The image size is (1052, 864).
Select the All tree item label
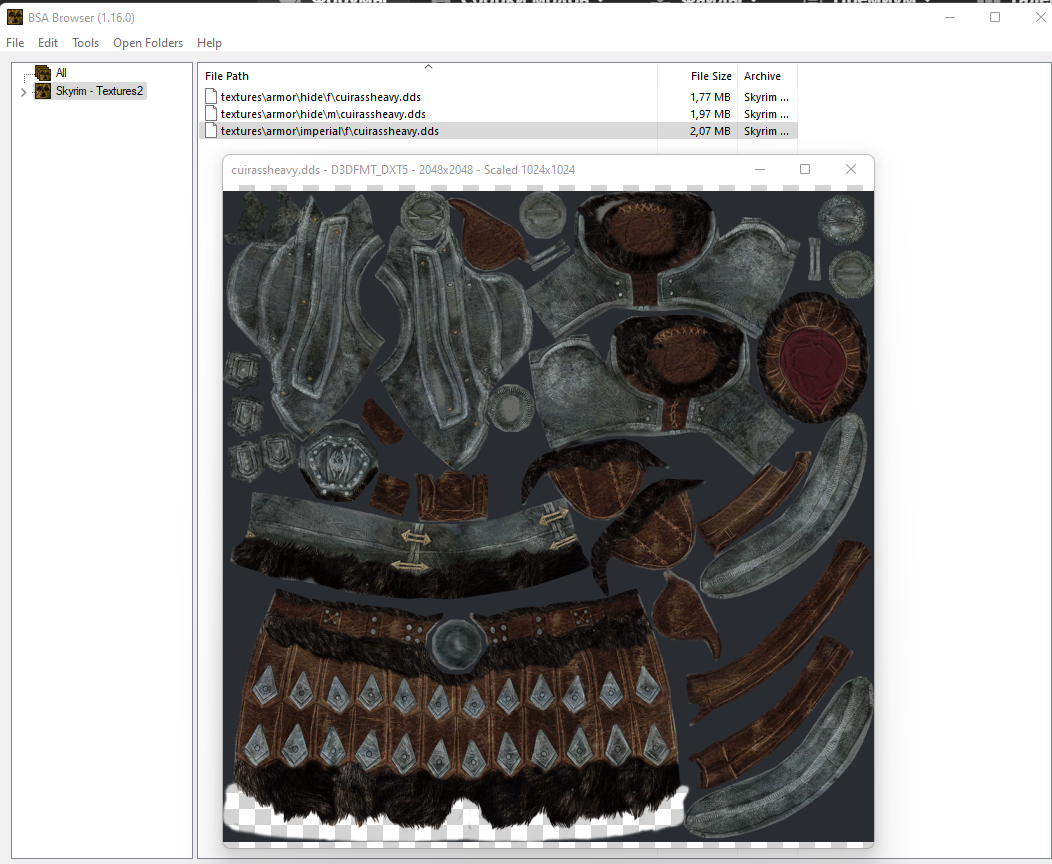click(61, 73)
